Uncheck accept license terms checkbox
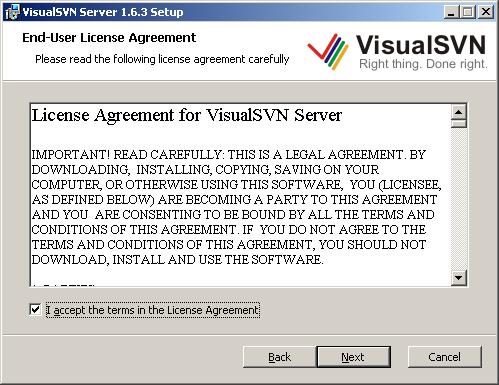 (x=35, y=310)
